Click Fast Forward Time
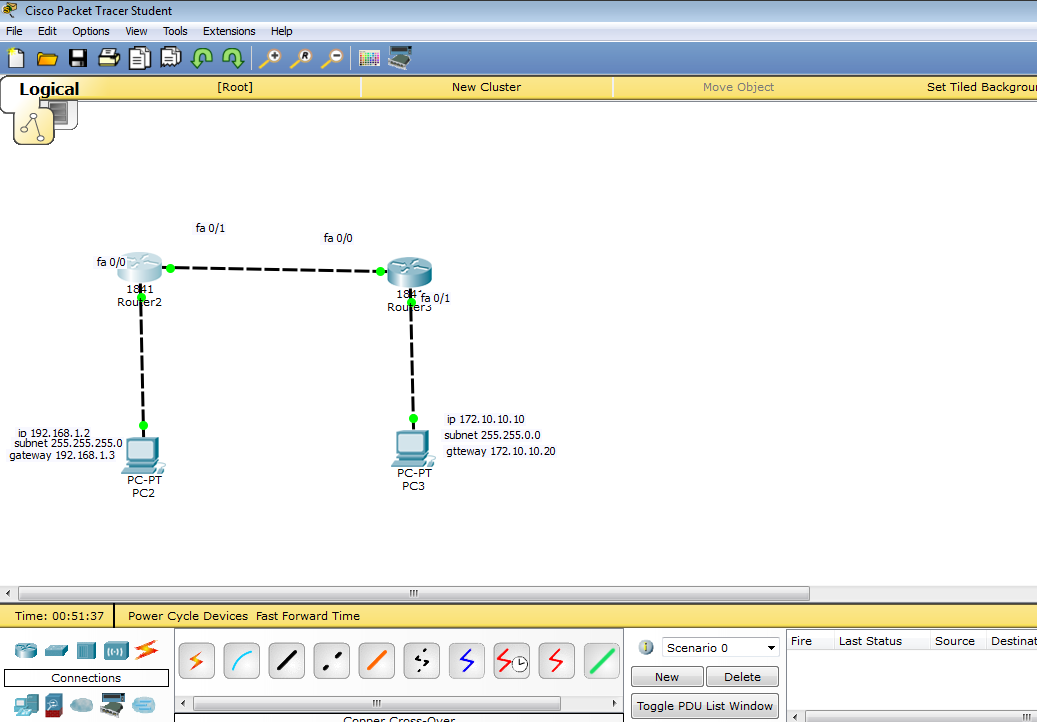 [x=308, y=616]
